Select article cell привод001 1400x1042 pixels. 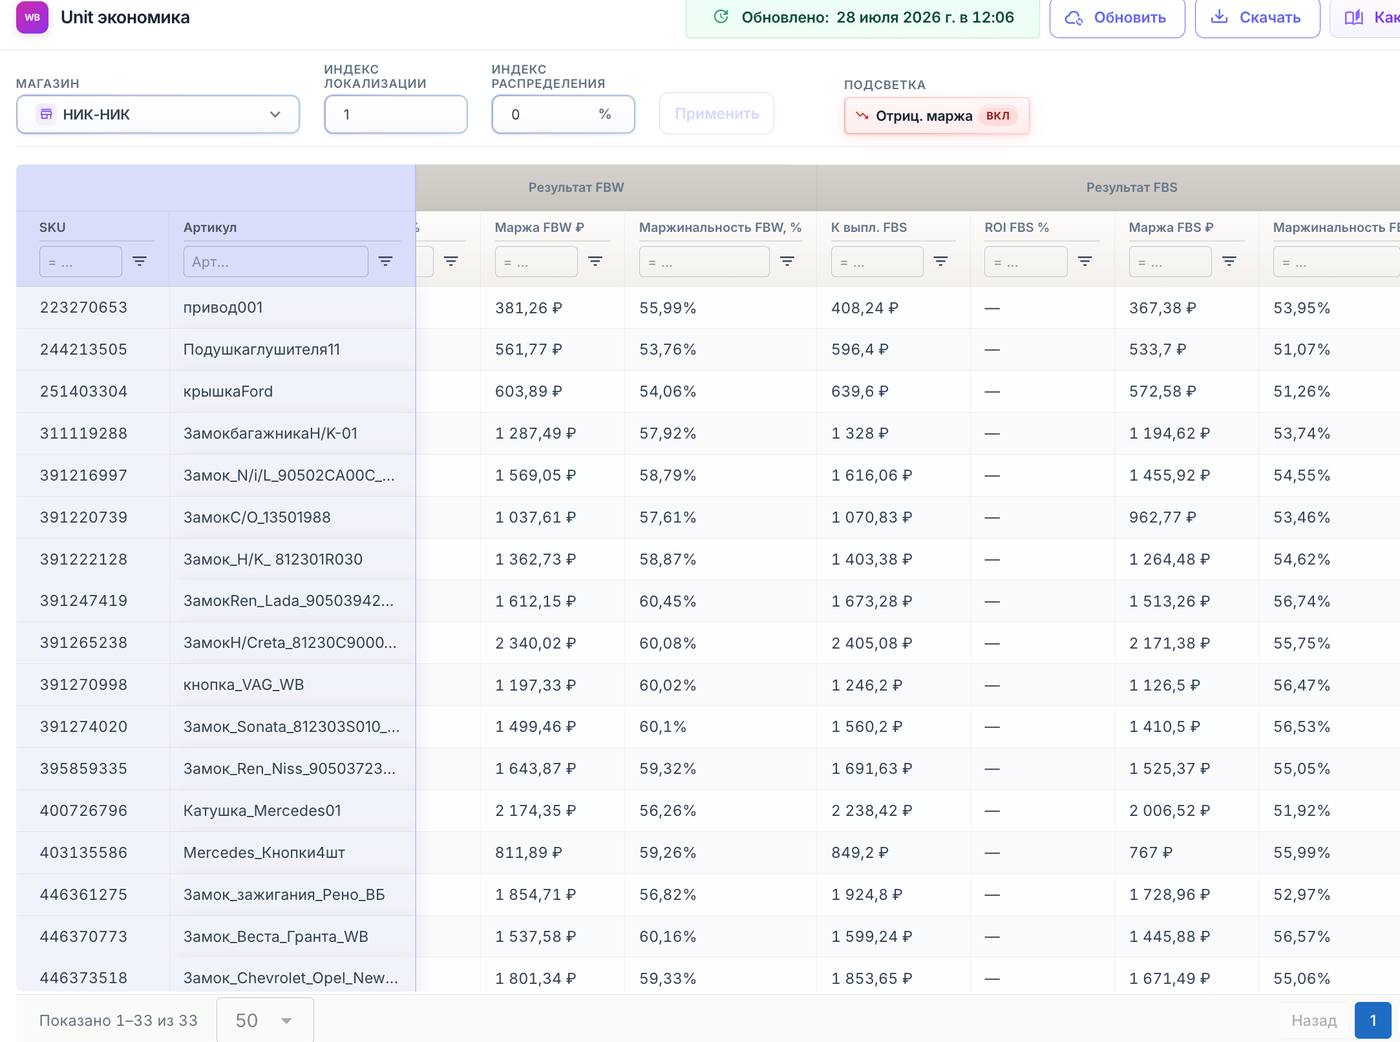pyautogui.click(x=223, y=308)
